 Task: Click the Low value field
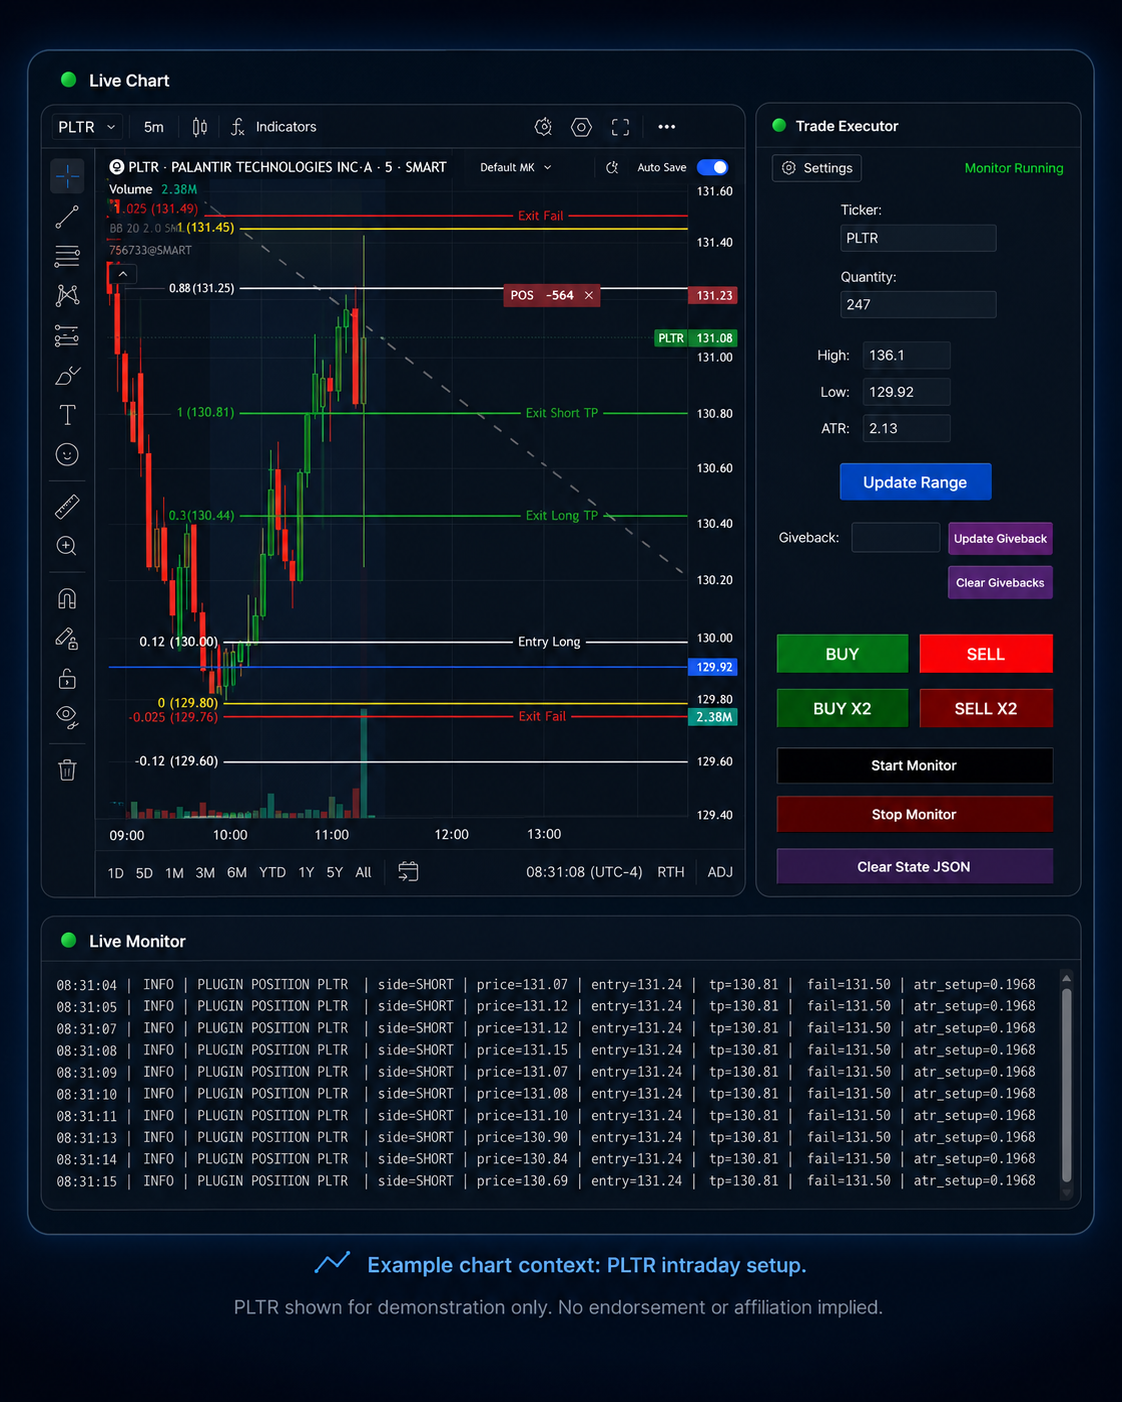click(906, 392)
